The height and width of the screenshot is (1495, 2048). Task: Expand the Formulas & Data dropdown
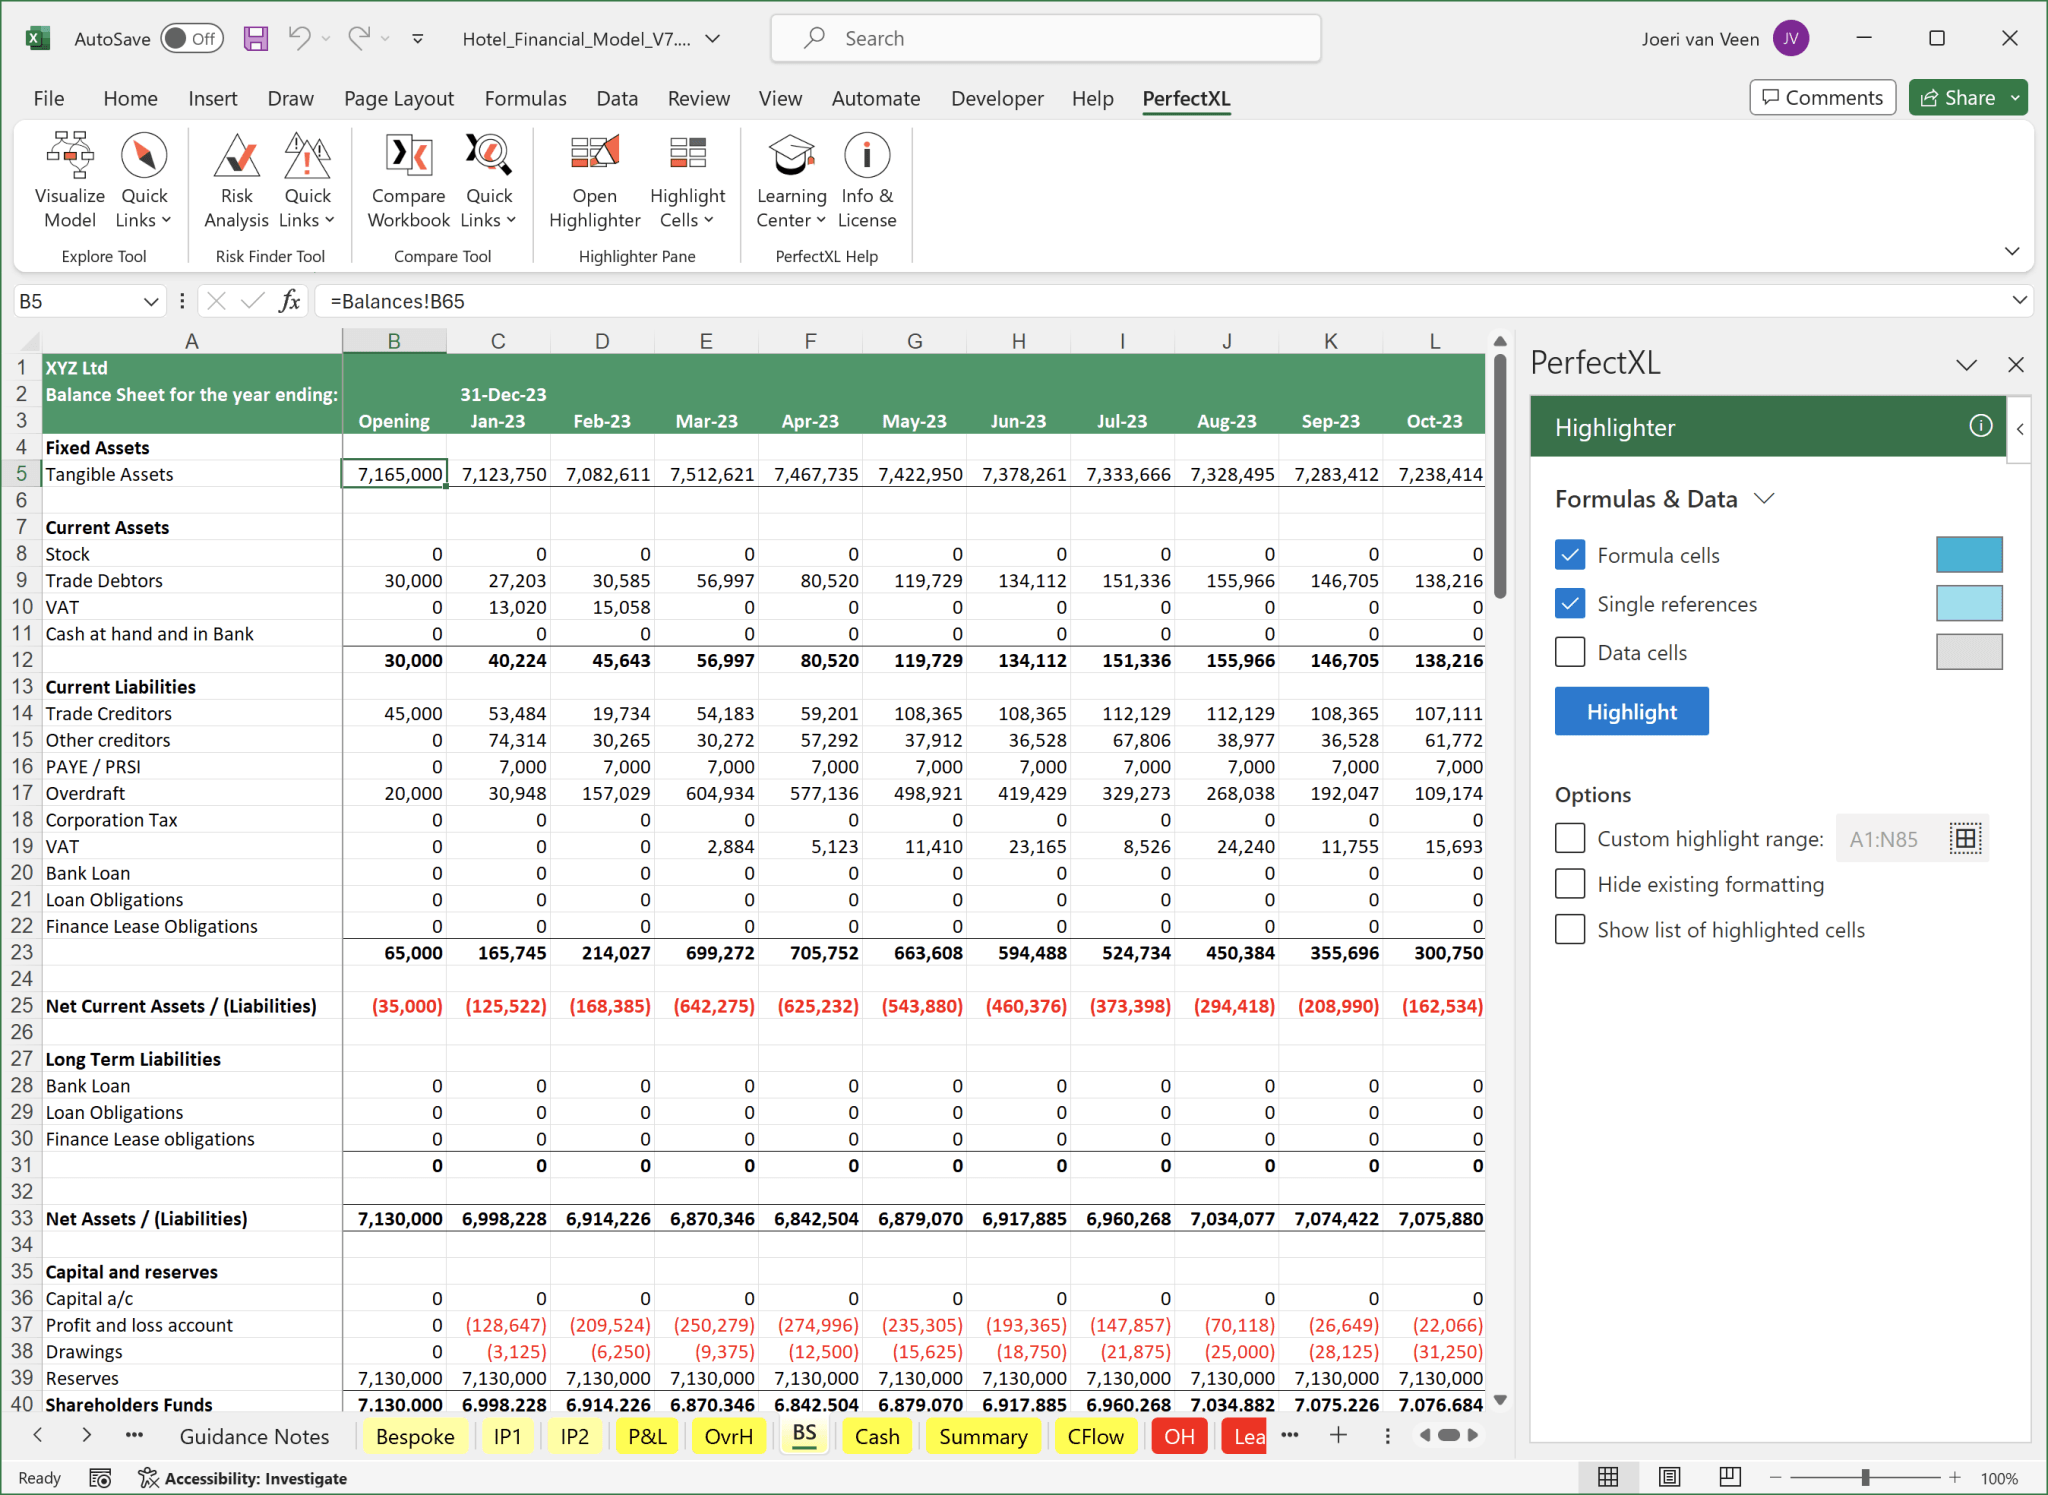tap(1764, 499)
